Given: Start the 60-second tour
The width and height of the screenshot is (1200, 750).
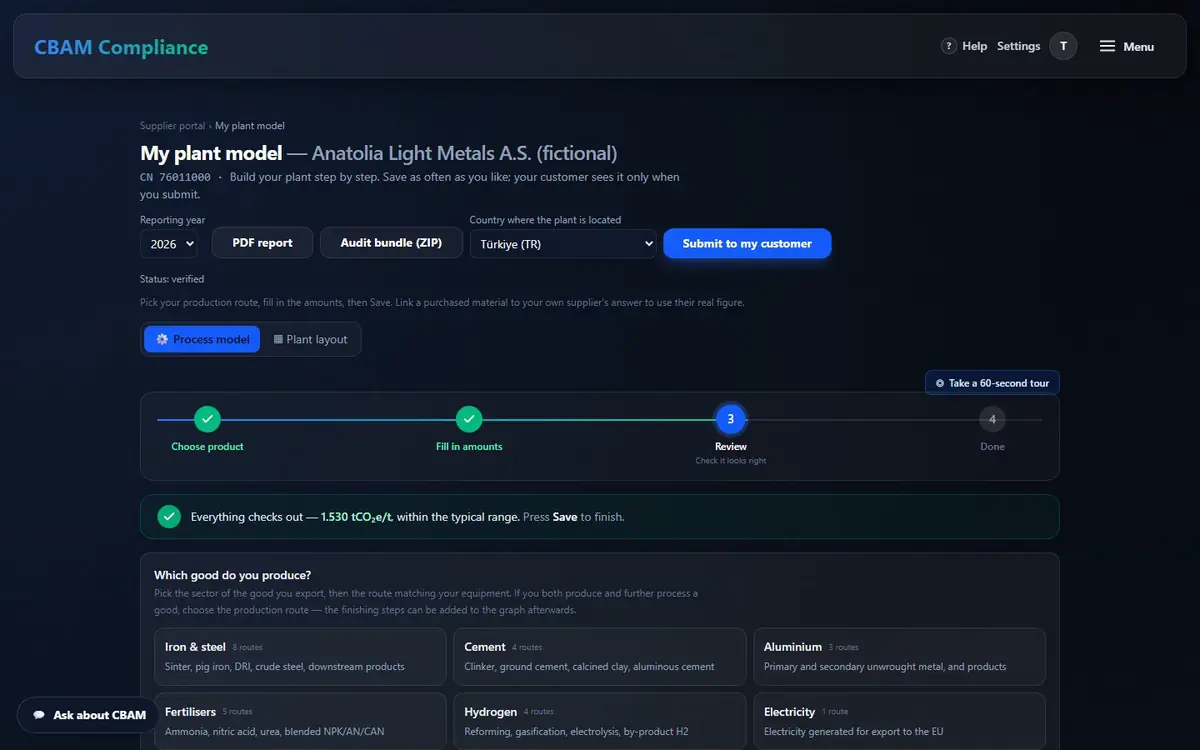Looking at the screenshot, I should [x=992, y=383].
